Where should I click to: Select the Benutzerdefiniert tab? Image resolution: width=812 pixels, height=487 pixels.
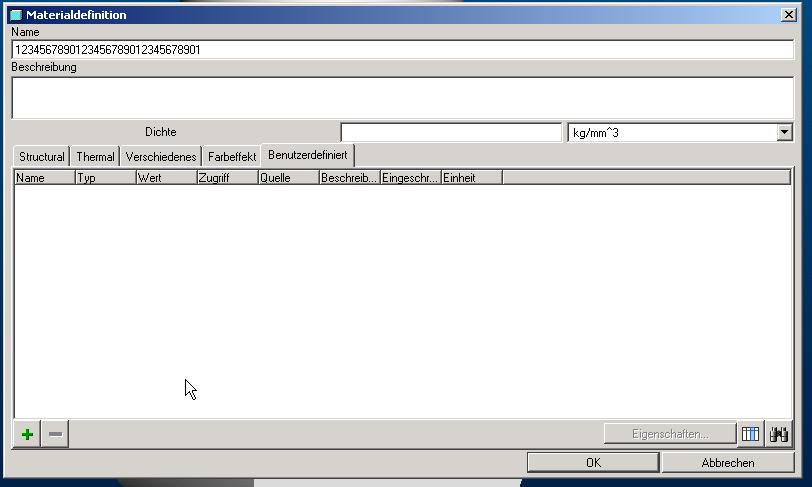coord(308,155)
